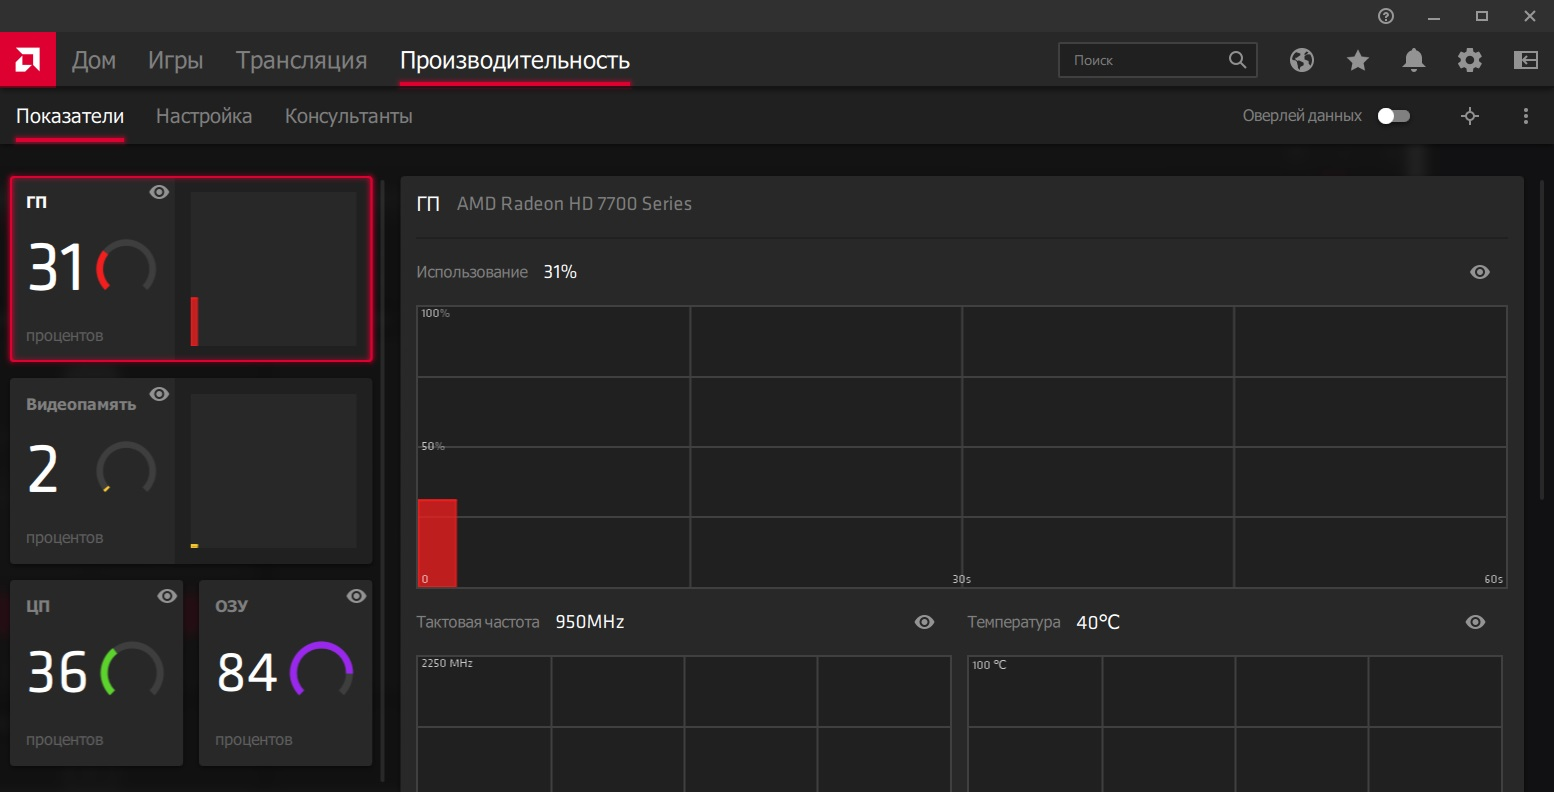Toggle visibility of Использование graph
The width and height of the screenshot is (1554, 792).
click(1480, 272)
